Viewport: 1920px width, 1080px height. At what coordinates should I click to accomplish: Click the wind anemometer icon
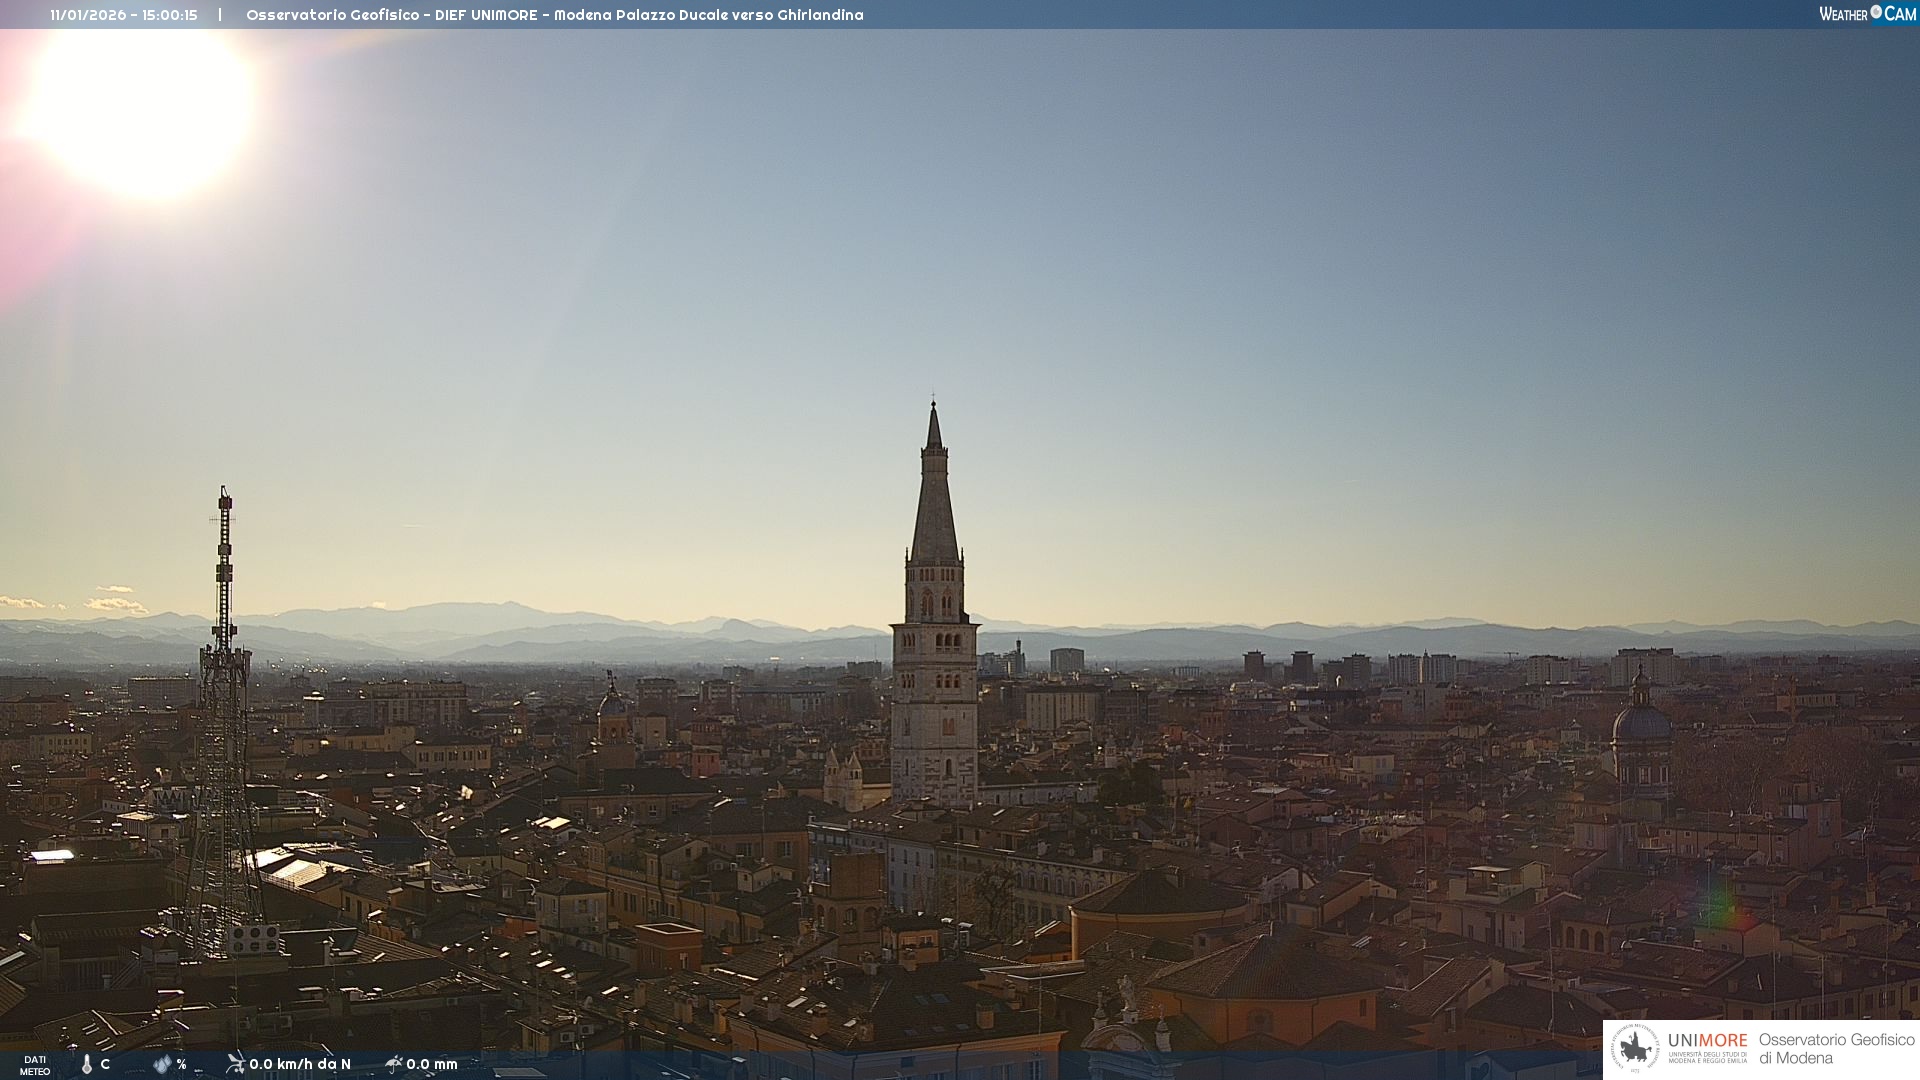[x=235, y=1063]
